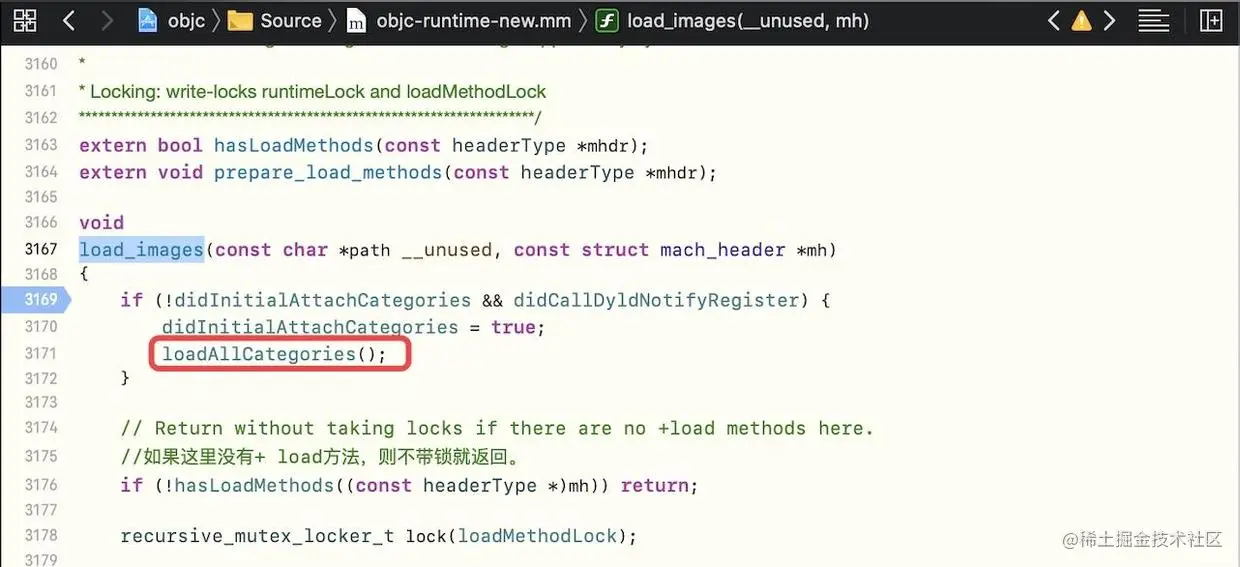Click mach_header in the function signature
The height and width of the screenshot is (567, 1240).
pyautogui.click(x=722, y=249)
